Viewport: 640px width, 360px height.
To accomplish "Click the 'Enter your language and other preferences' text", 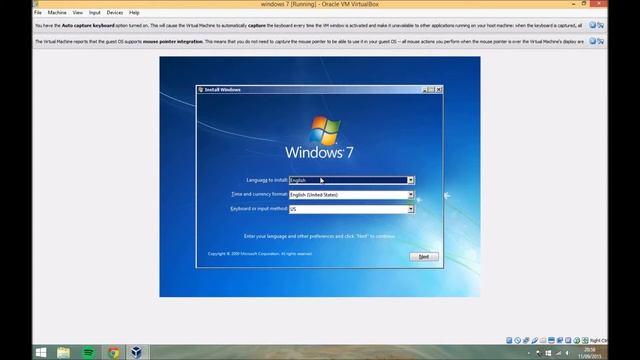I will [319, 236].
